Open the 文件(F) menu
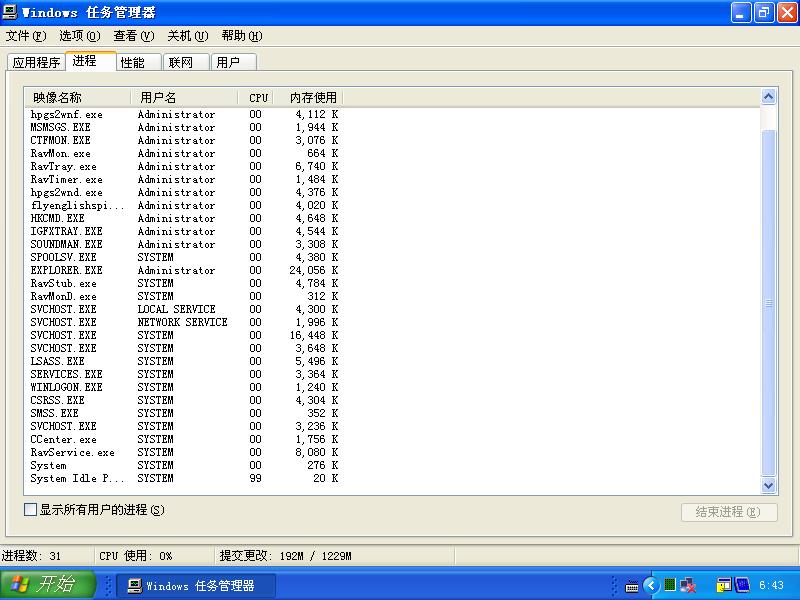800x600 pixels. (x=26, y=36)
